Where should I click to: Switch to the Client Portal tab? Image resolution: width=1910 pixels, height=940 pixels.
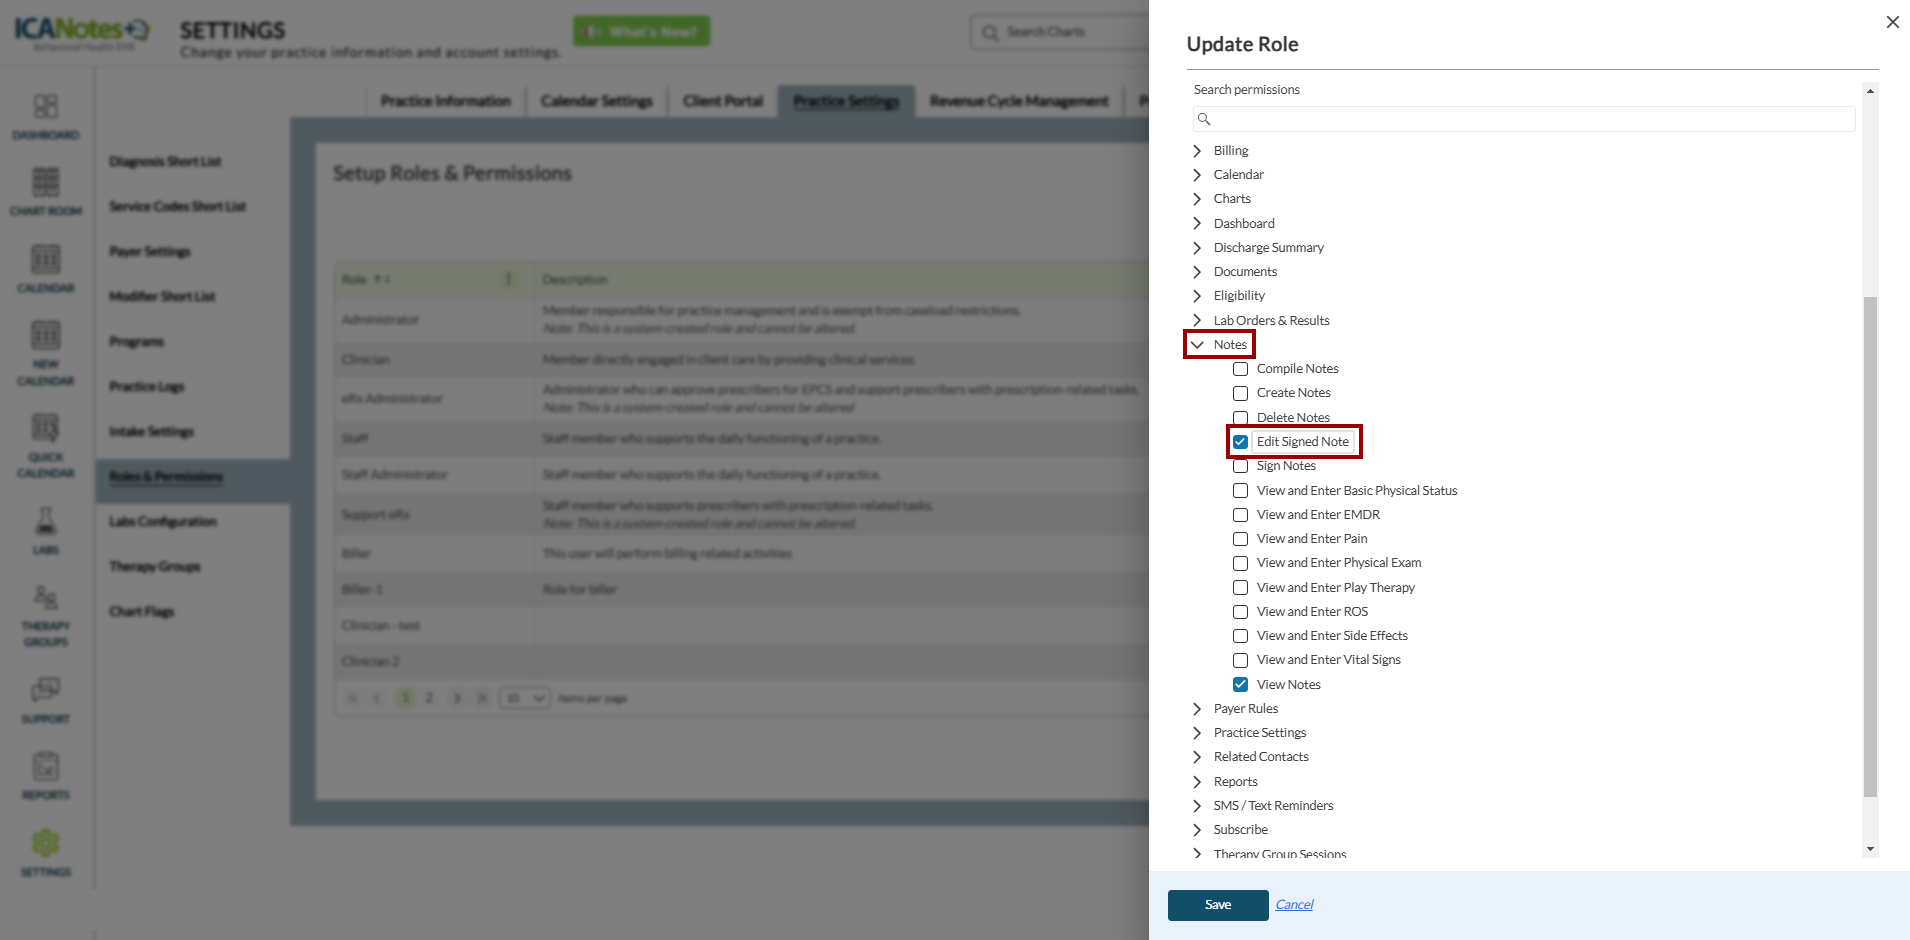coord(723,101)
